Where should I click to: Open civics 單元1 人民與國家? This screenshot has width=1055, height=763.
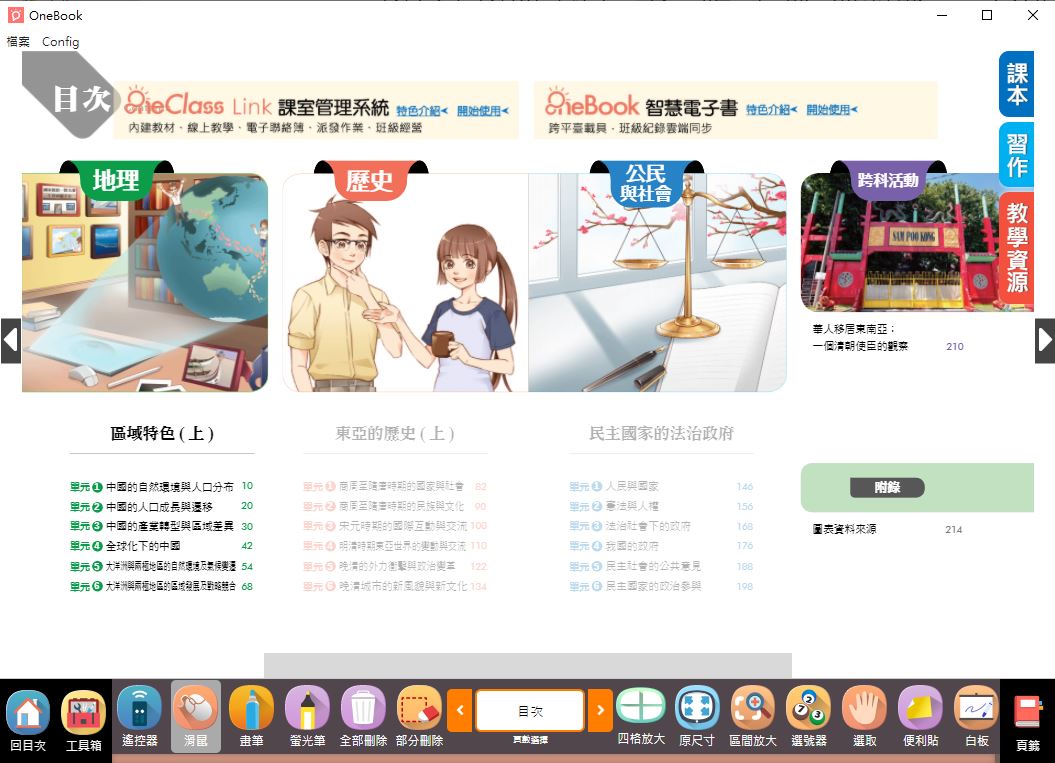tap(661, 486)
